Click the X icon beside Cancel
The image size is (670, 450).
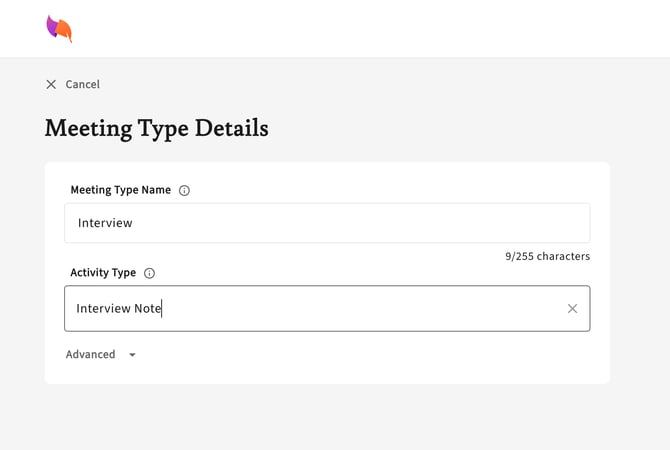pyautogui.click(x=51, y=85)
